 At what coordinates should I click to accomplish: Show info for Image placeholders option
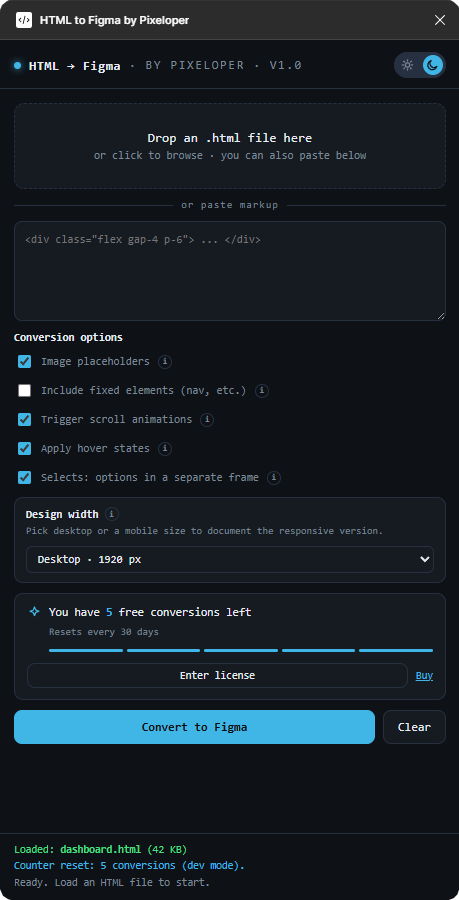click(165, 362)
